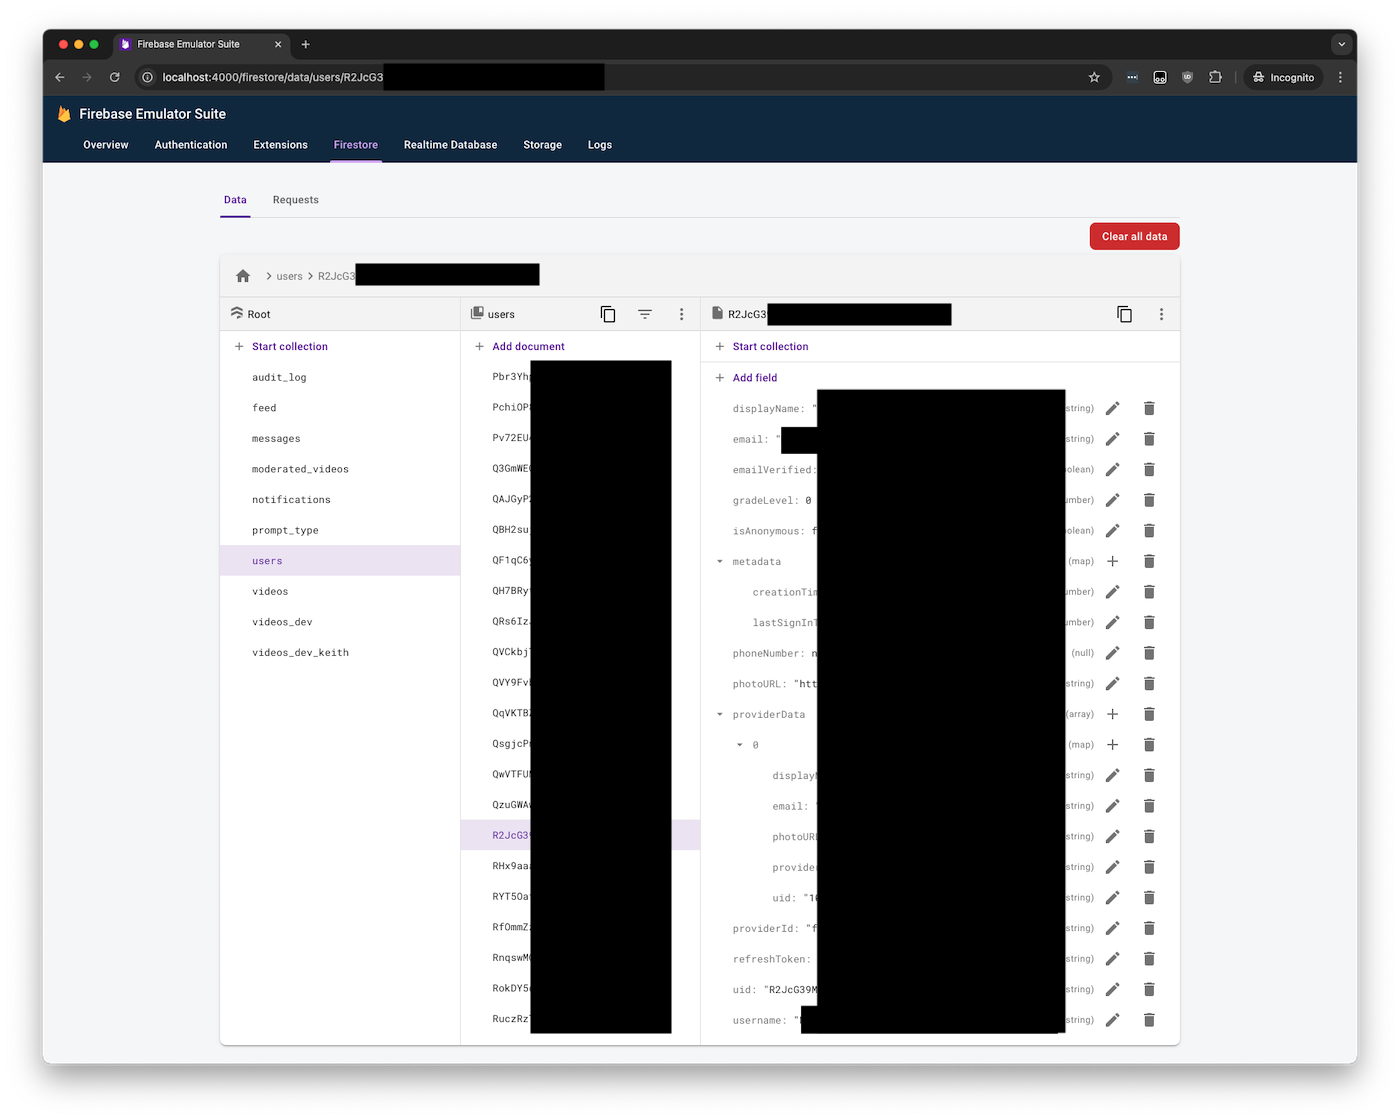Open a new browser tab
This screenshot has width=1400, height=1120.
pos(306,44)
